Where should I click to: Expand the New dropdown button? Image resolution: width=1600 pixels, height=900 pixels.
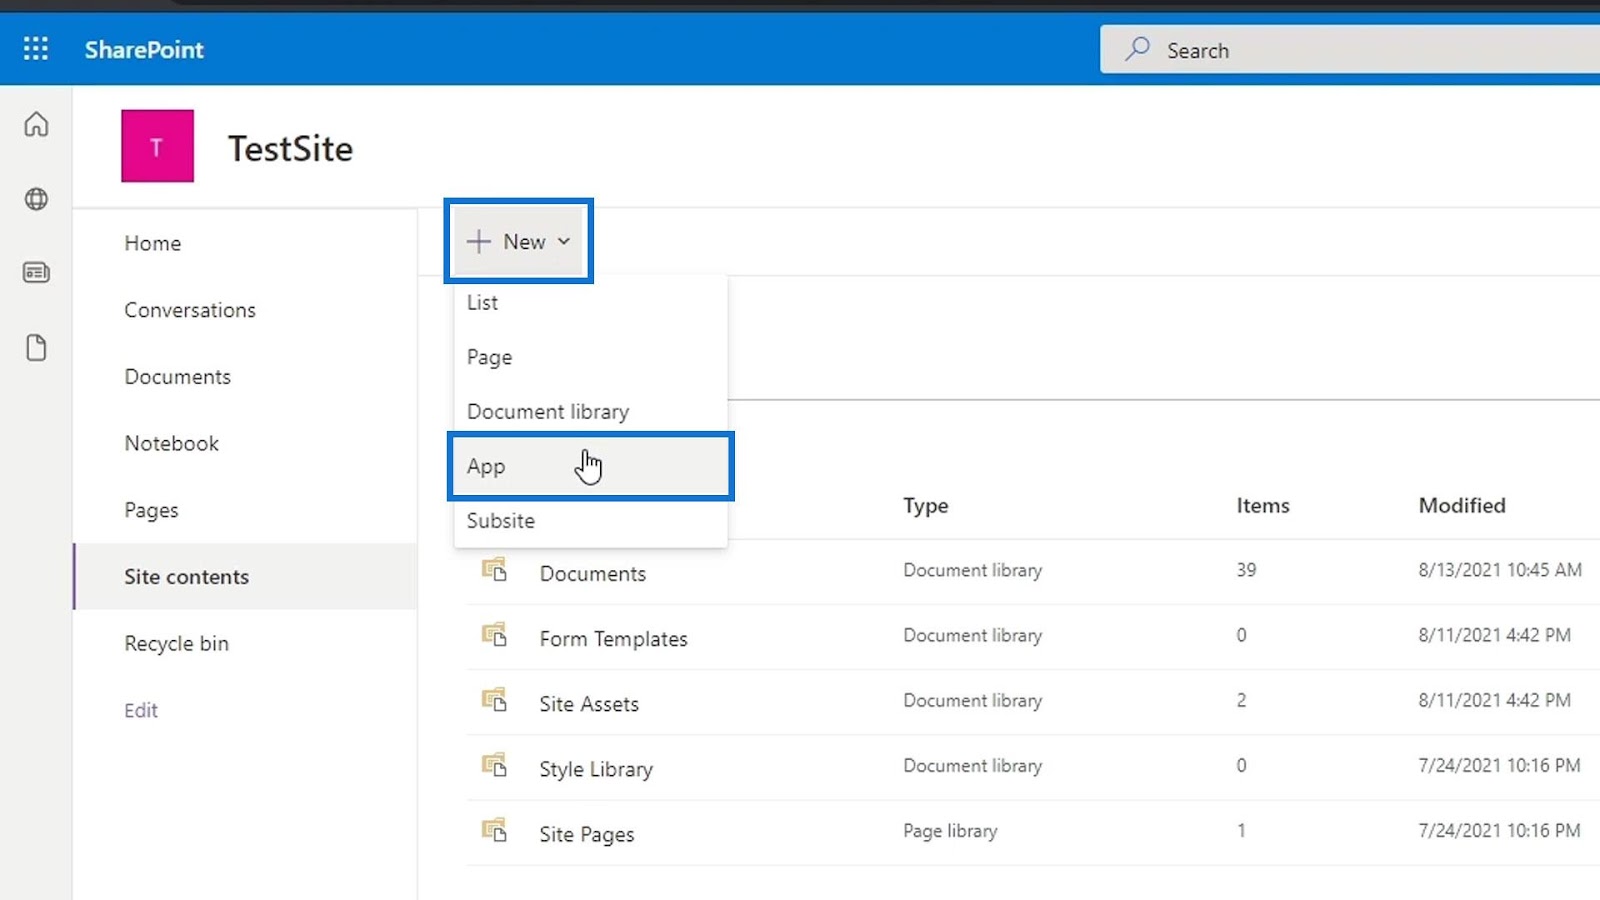coord(518,241)
